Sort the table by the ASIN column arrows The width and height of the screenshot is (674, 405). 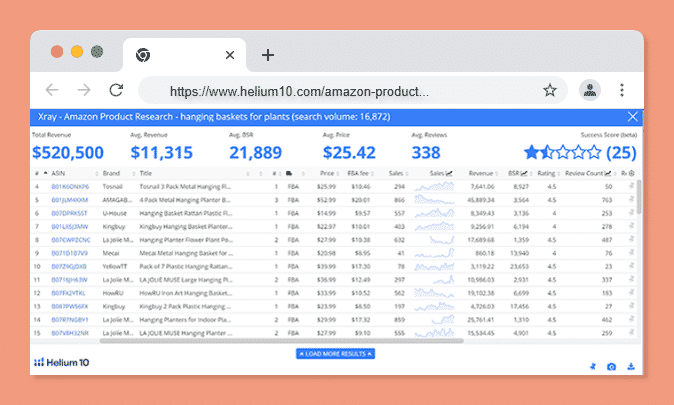pyautogui.click(x=97, y=174)
